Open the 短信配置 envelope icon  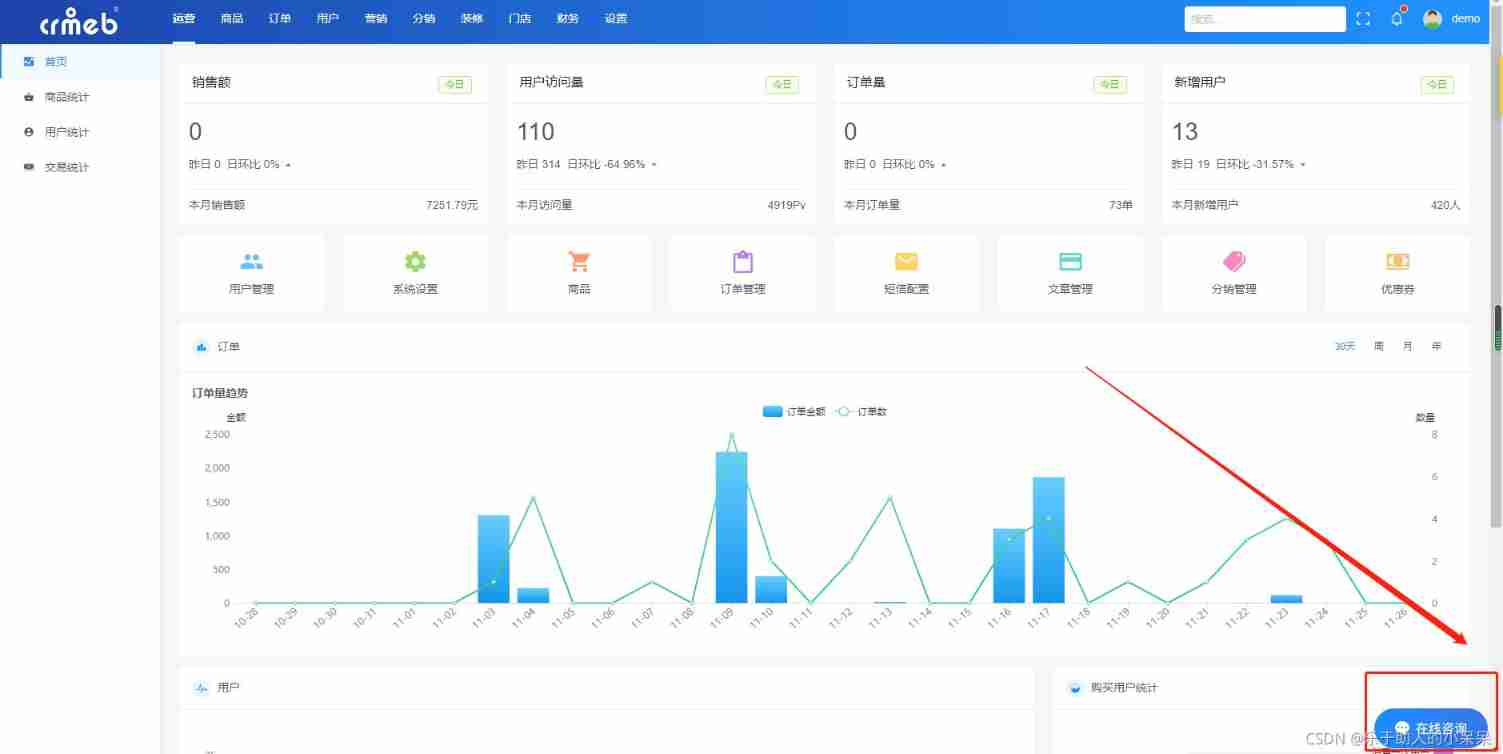[906, 263]
